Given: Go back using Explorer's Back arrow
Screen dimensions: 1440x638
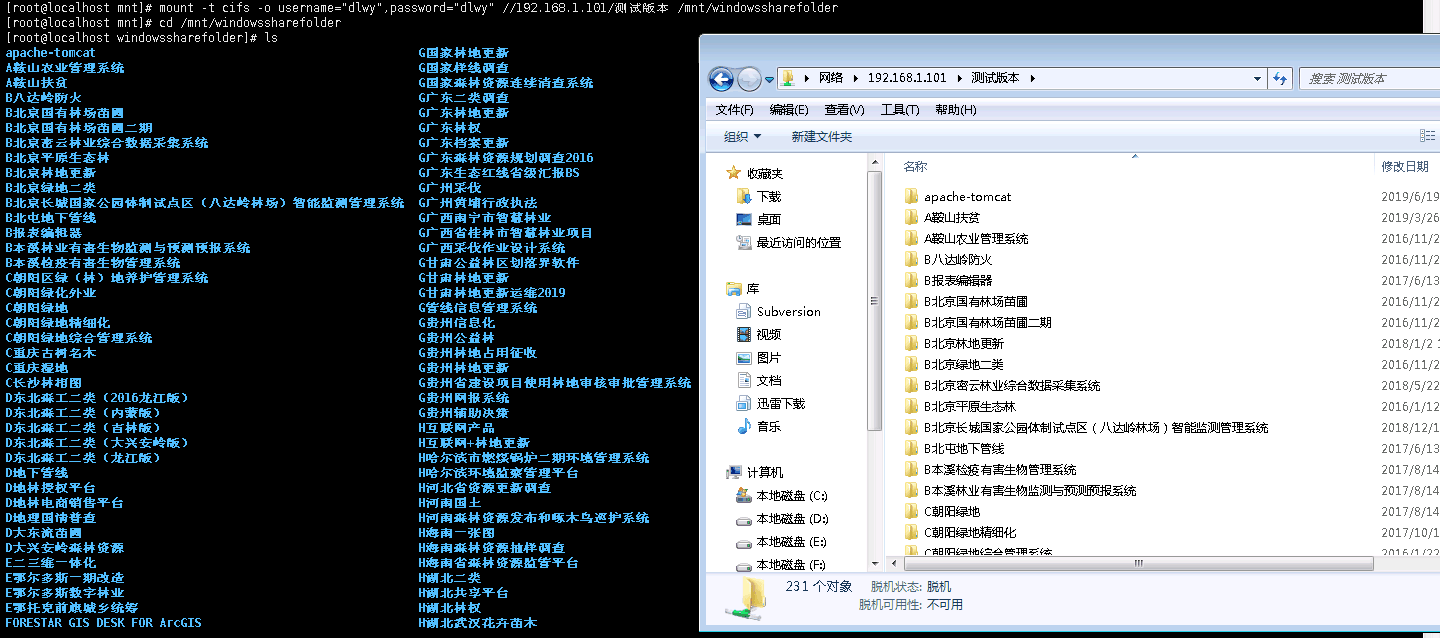Looking at the screenshot, I should [721, 78].
